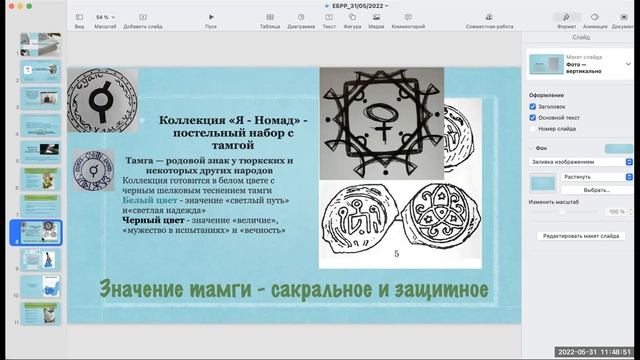Open the Вид view options icon
The height and width of the screenshot is (360, 640).
(79, 17)
